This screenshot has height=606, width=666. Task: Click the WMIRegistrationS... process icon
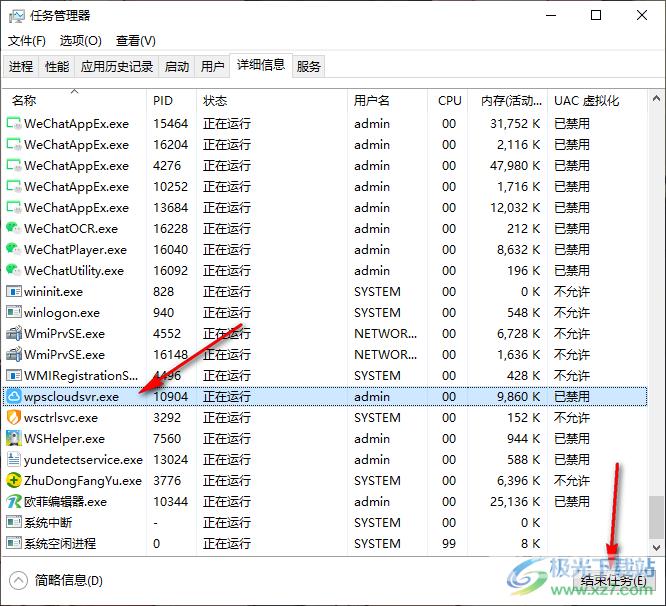pyautogui.click(x=14, y=376)
